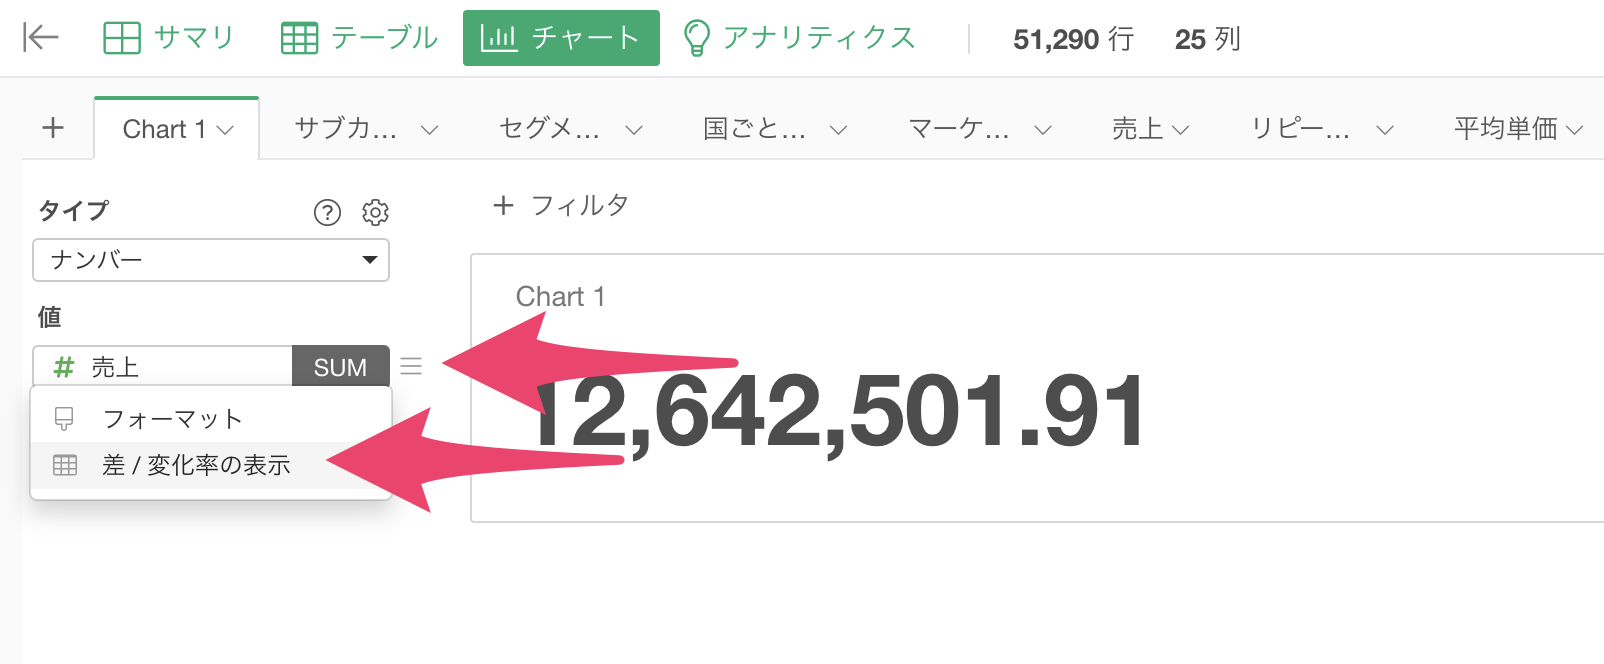This screenshot has height=664, width=1604.
Task: Open the アナリティクス view
Action: pyautogui.click(x=798, y=38)
